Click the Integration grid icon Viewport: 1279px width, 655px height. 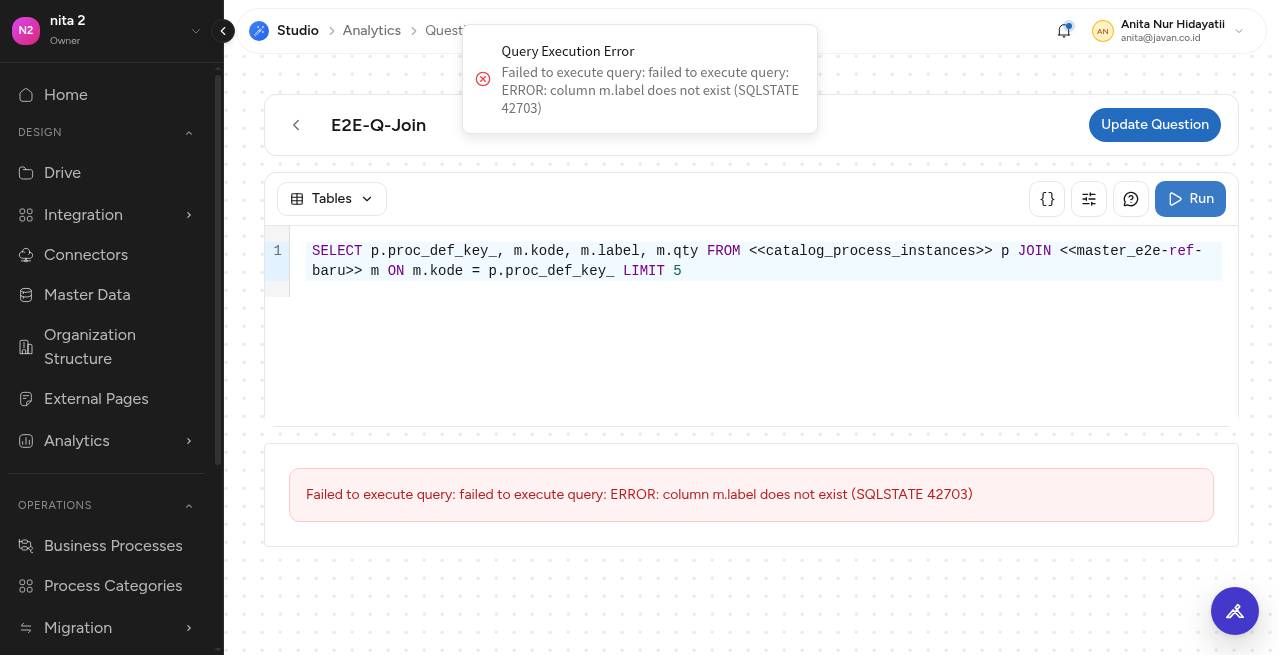pyautogui.click(x=26, y=215)
